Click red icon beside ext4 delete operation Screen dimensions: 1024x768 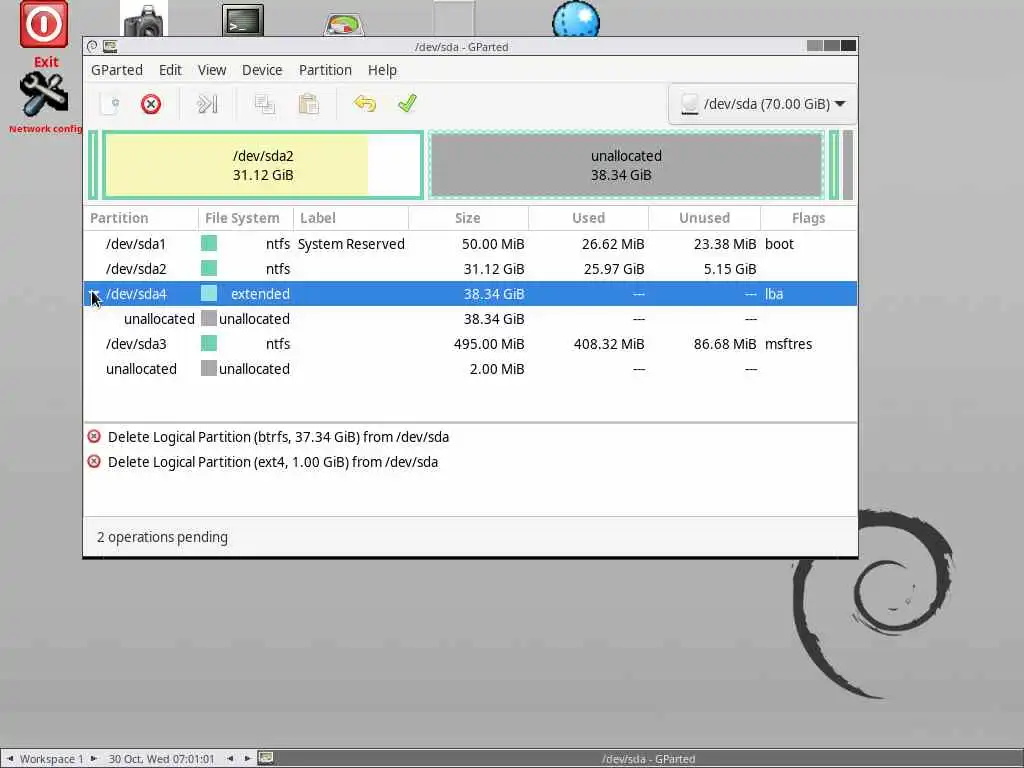tap(94, 461)
